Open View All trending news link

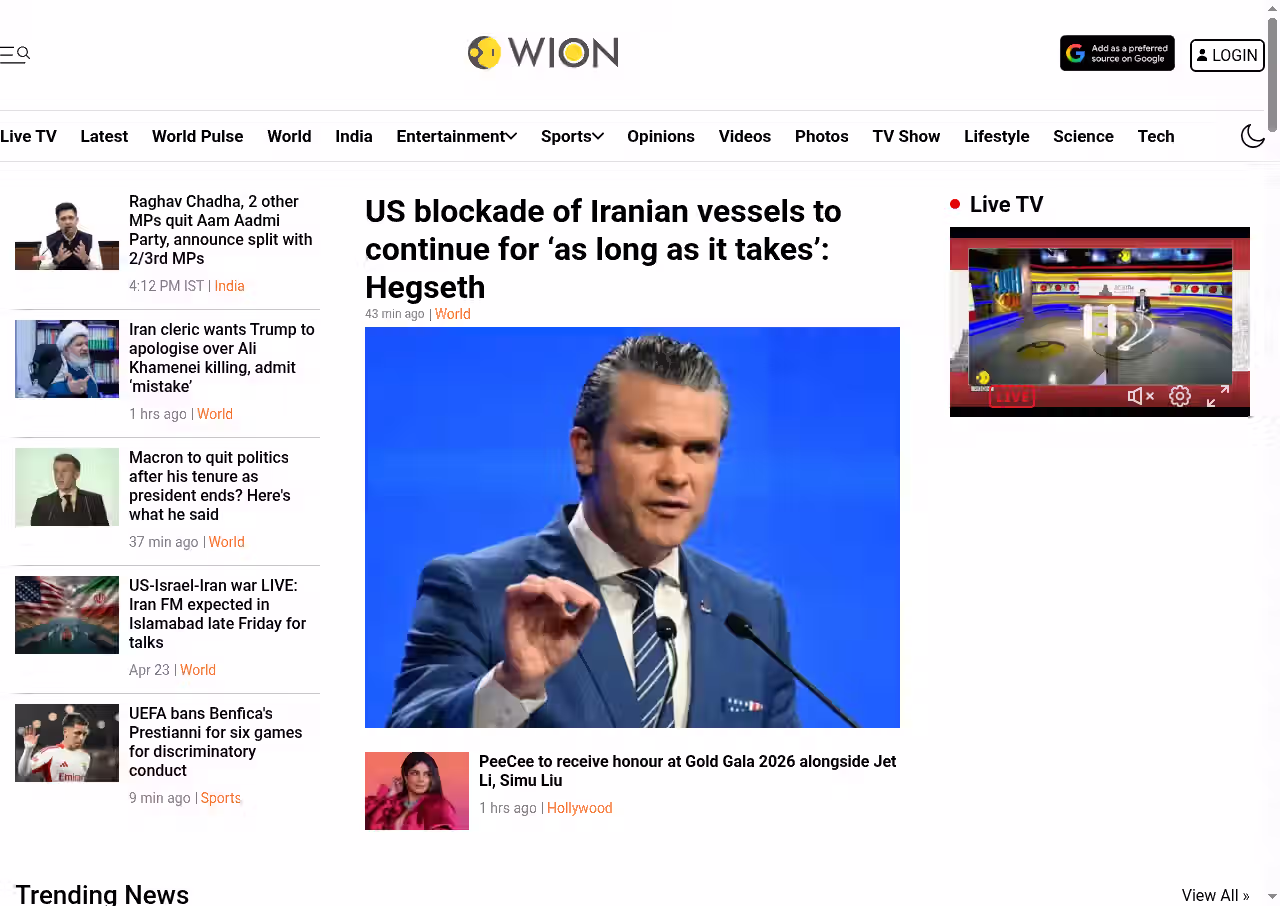(x=1216, y=895)
